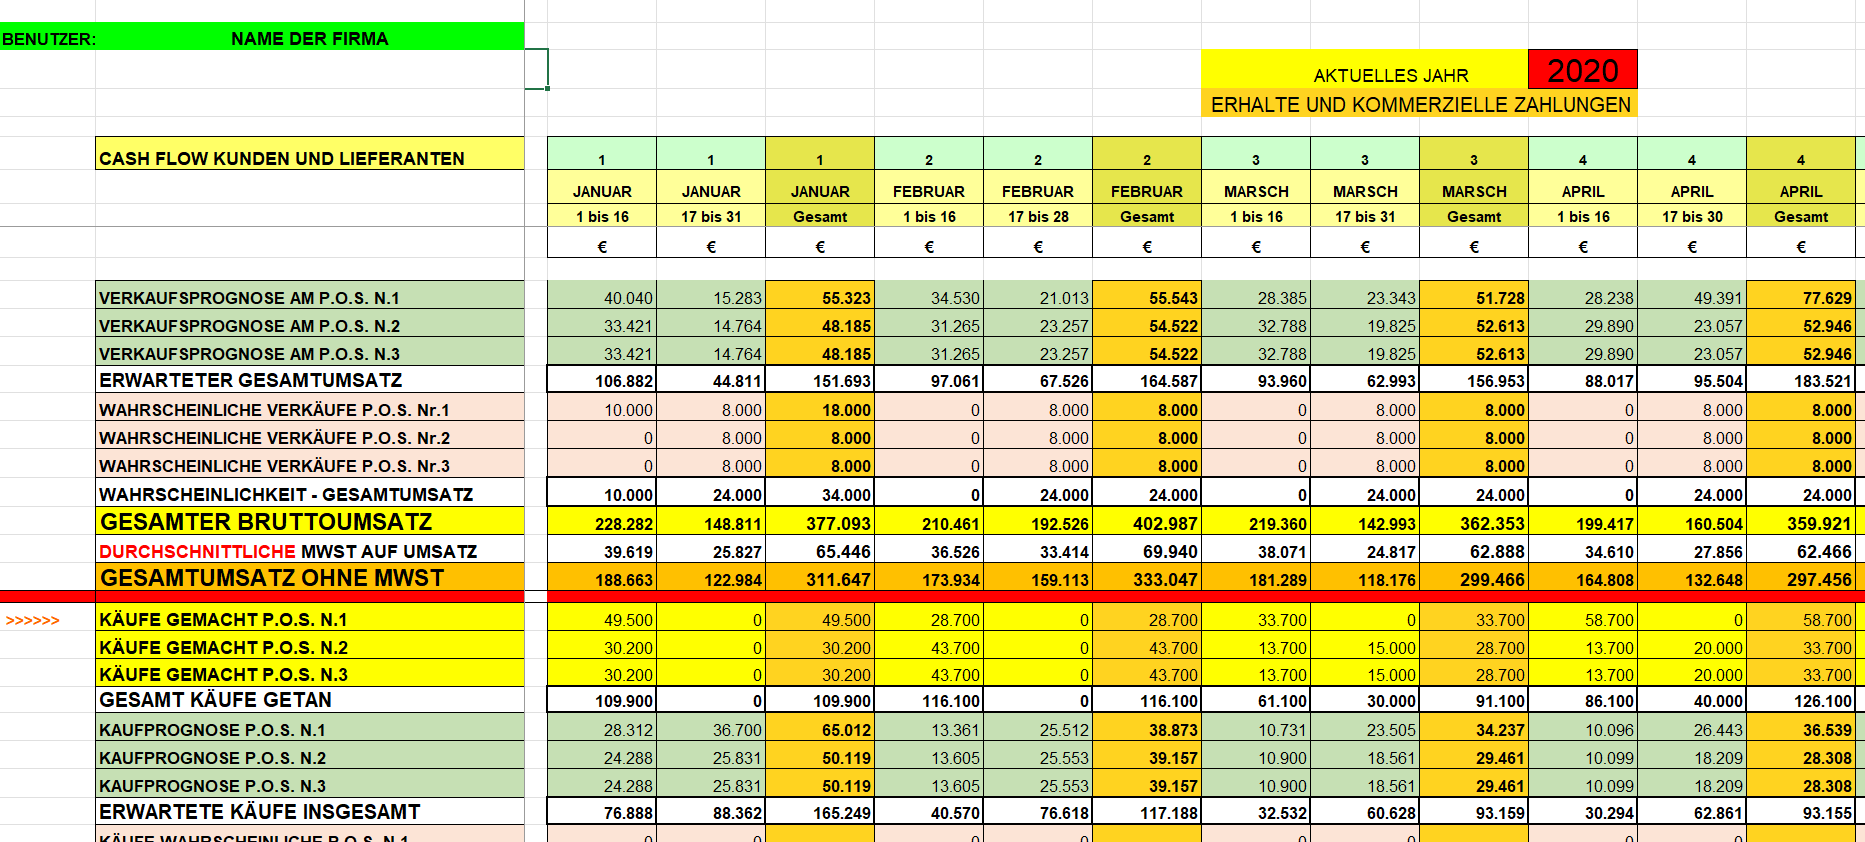Select the ERWARTETE KÄUFE INSGESAMT row label
The height and width of the screenshot is (842, 1865).
pos(259,811)
